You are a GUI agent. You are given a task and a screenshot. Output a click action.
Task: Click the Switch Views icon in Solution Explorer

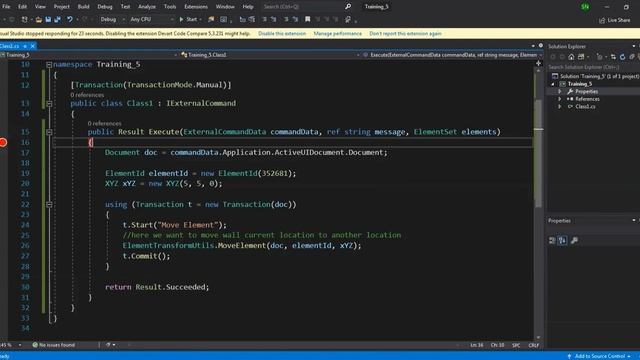[x=581, y=57]
